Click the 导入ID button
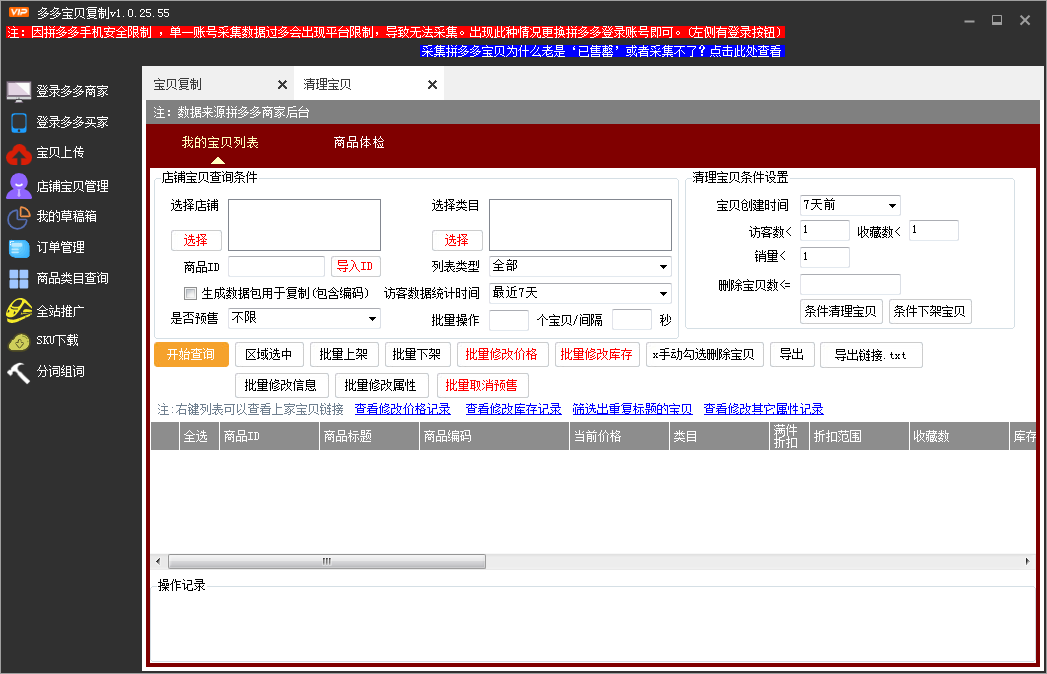Viewport: 1047px width, 674px height. point(356,267)
